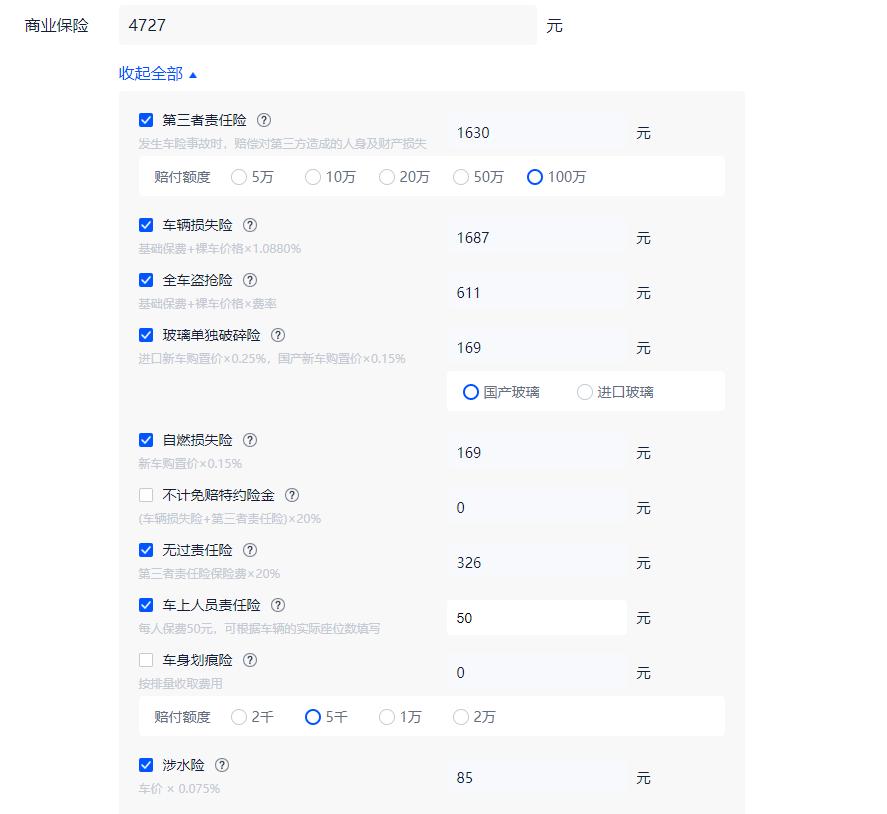This screenshot has width=887, height=814.
Task: Enable the 车身划痕险 checkbox
Action: [145, 660]
